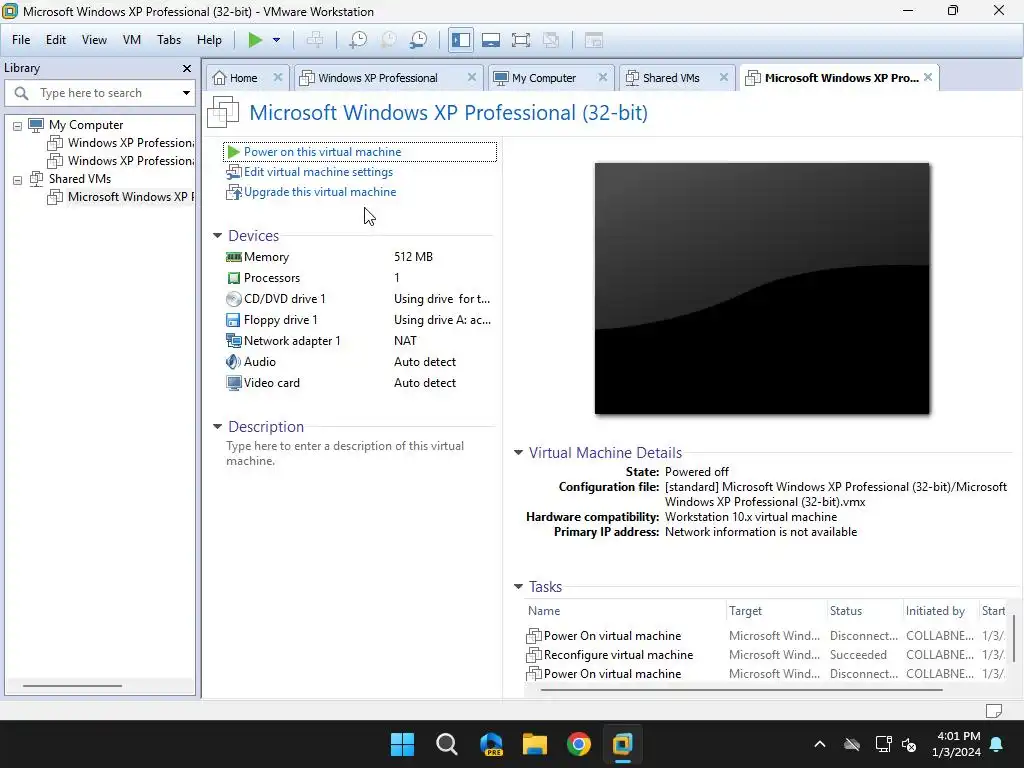This screenshot has height=768, width=1024.
Task: Click the Processors device icon
Action: click(233, 278)
